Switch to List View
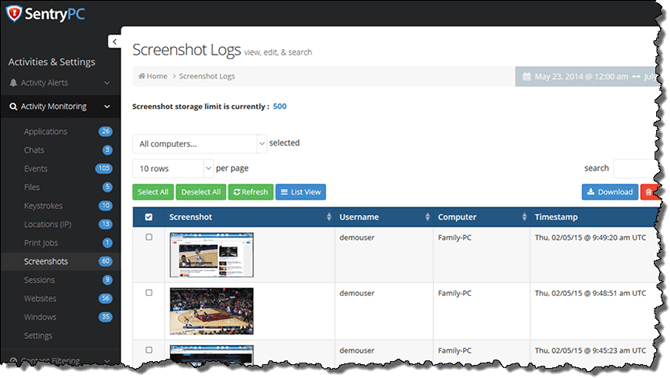670x378 pixels. tap(301, 192)
